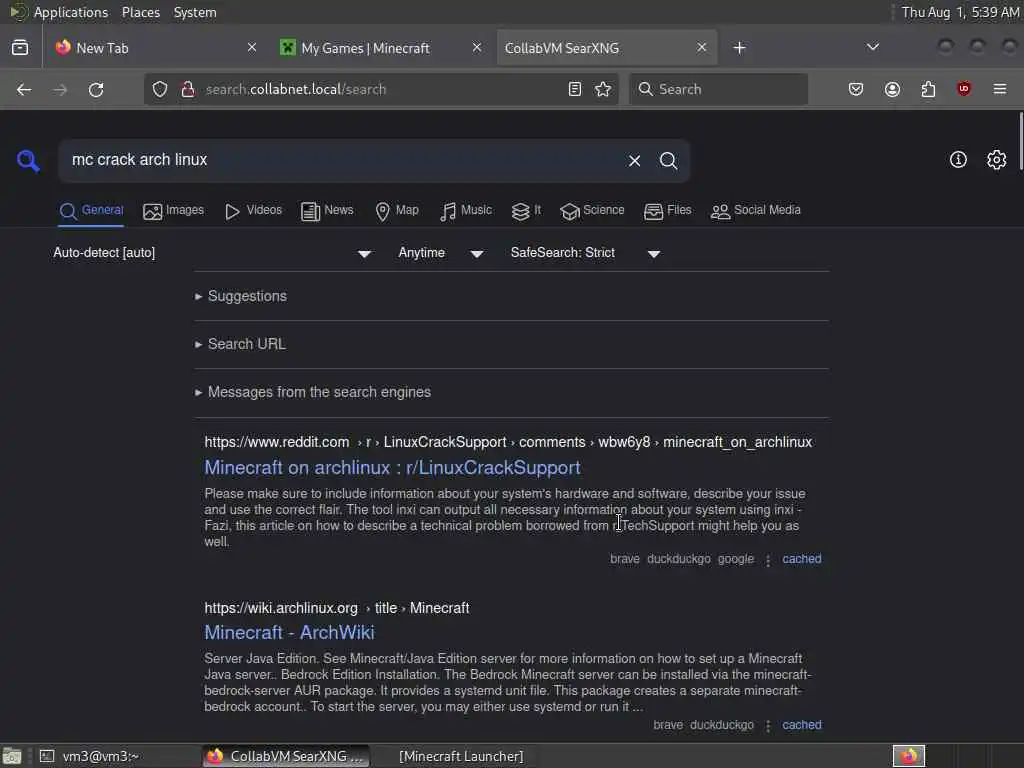This screenshot has height=768, width=1024.
Task: Open the Pocket save icon
Action: point(856,89)
